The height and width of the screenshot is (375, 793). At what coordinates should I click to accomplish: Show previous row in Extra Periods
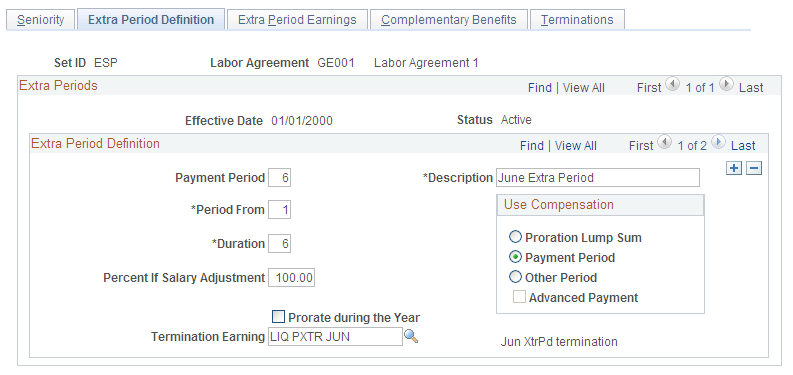[672, 85]
